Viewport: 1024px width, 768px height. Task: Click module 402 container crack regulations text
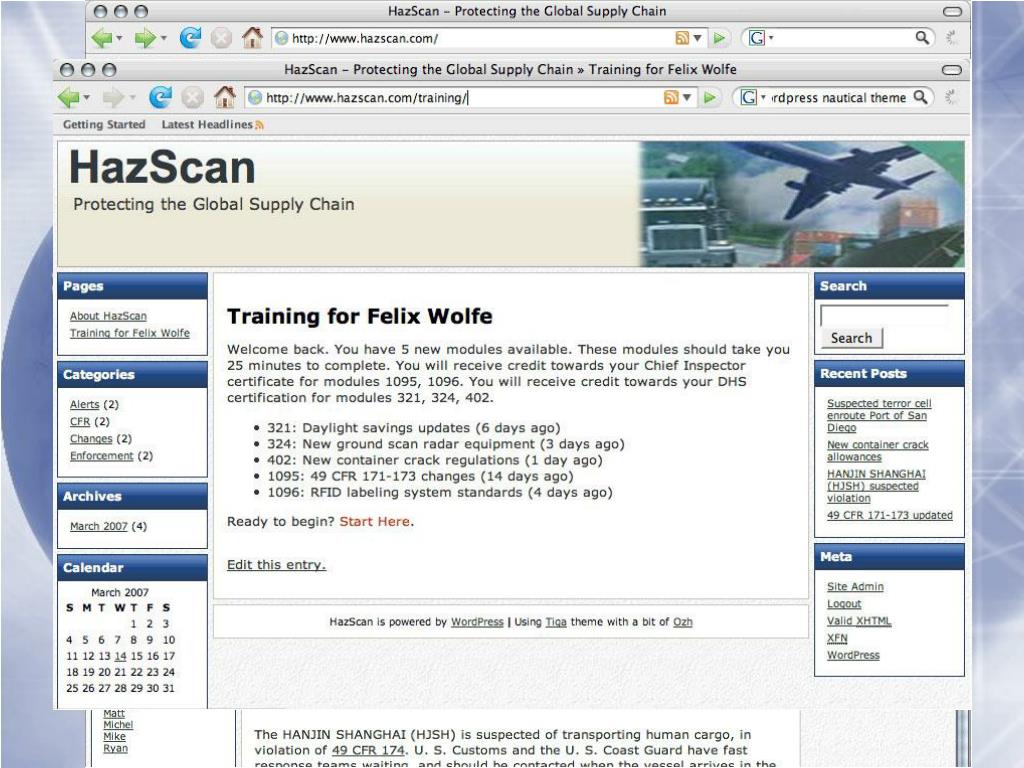(x=434, y=460)
